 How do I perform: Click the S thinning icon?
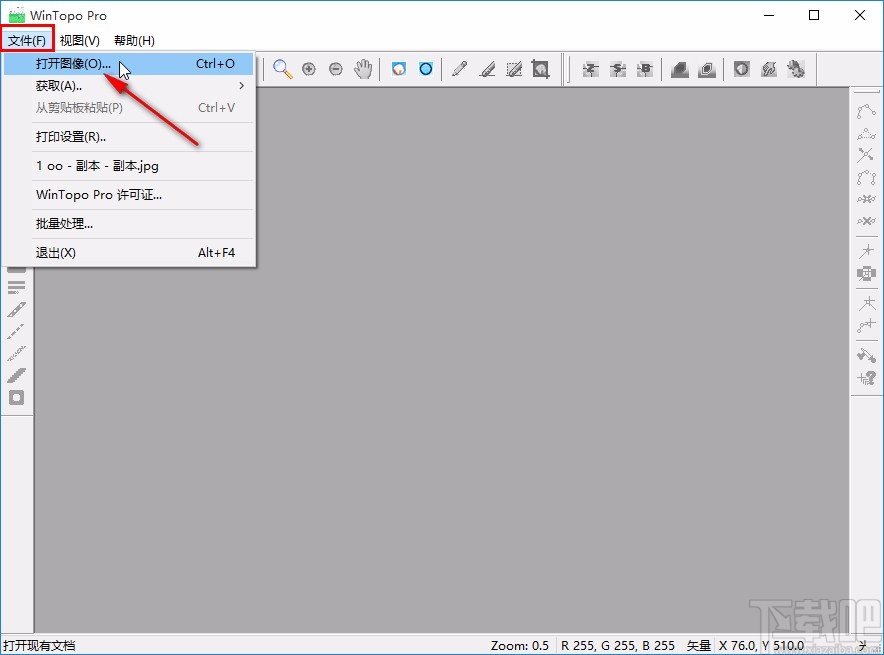point(617,69)
